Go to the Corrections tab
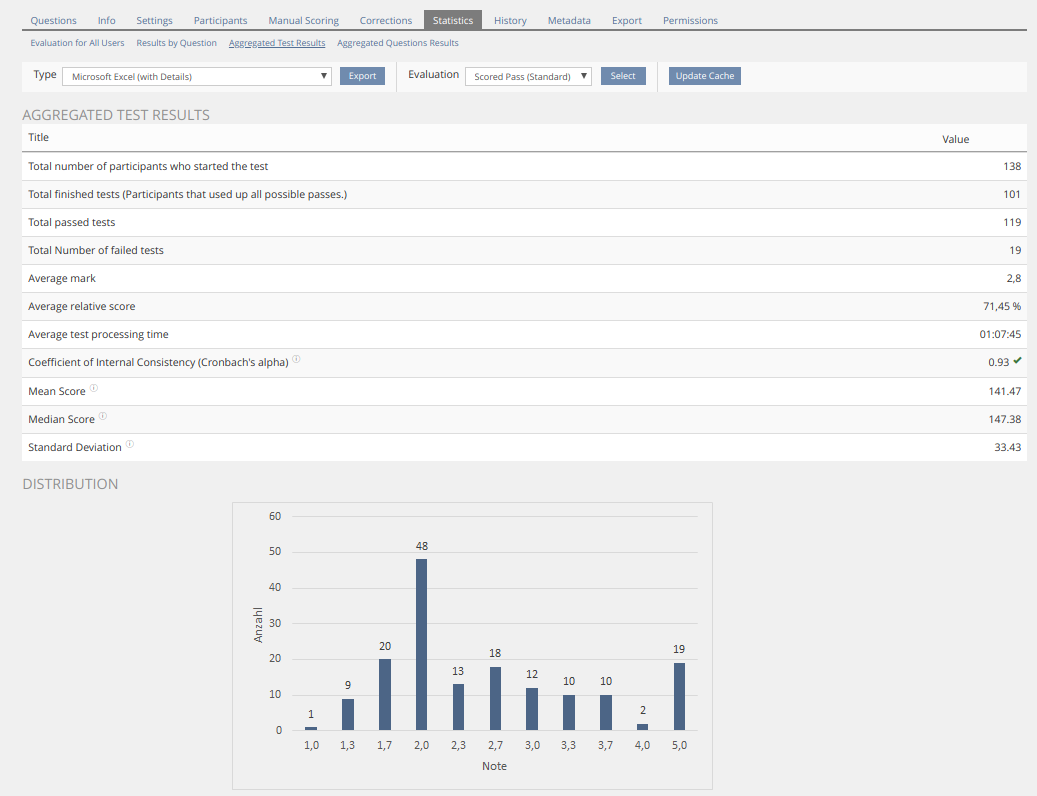The height and width of the screenshot is (796, 1037). coord(385,20)
